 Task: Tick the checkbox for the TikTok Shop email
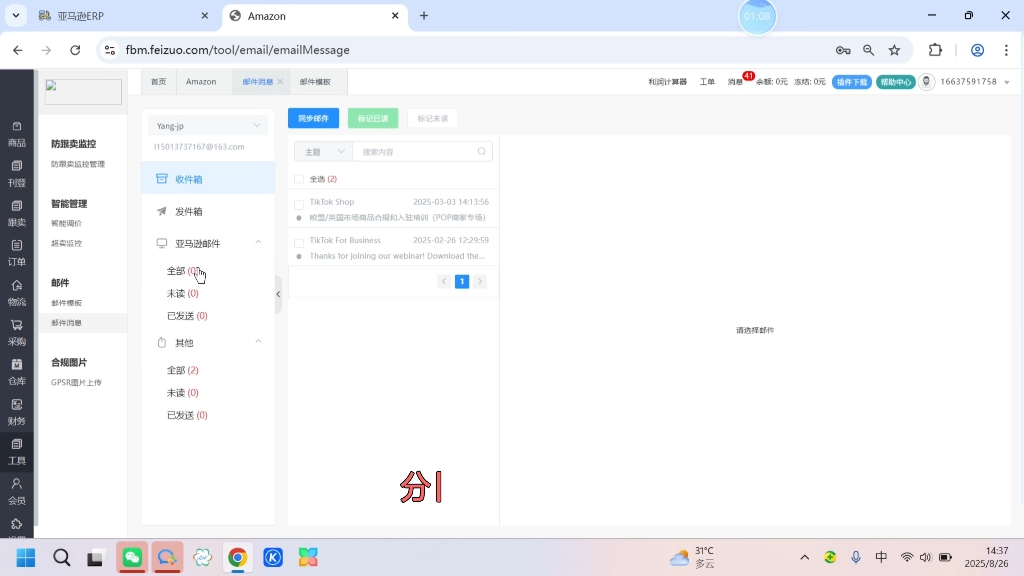click(x=299, y=204)
